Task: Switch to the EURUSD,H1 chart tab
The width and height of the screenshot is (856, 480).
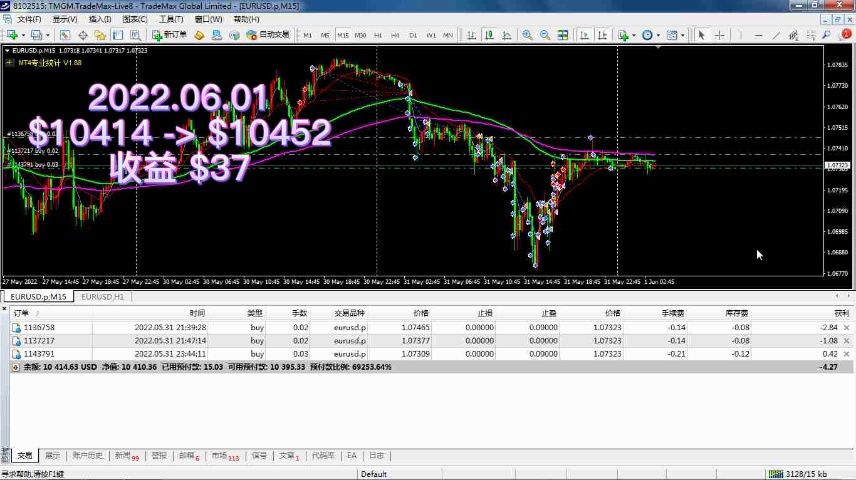Action: (102, 297)
